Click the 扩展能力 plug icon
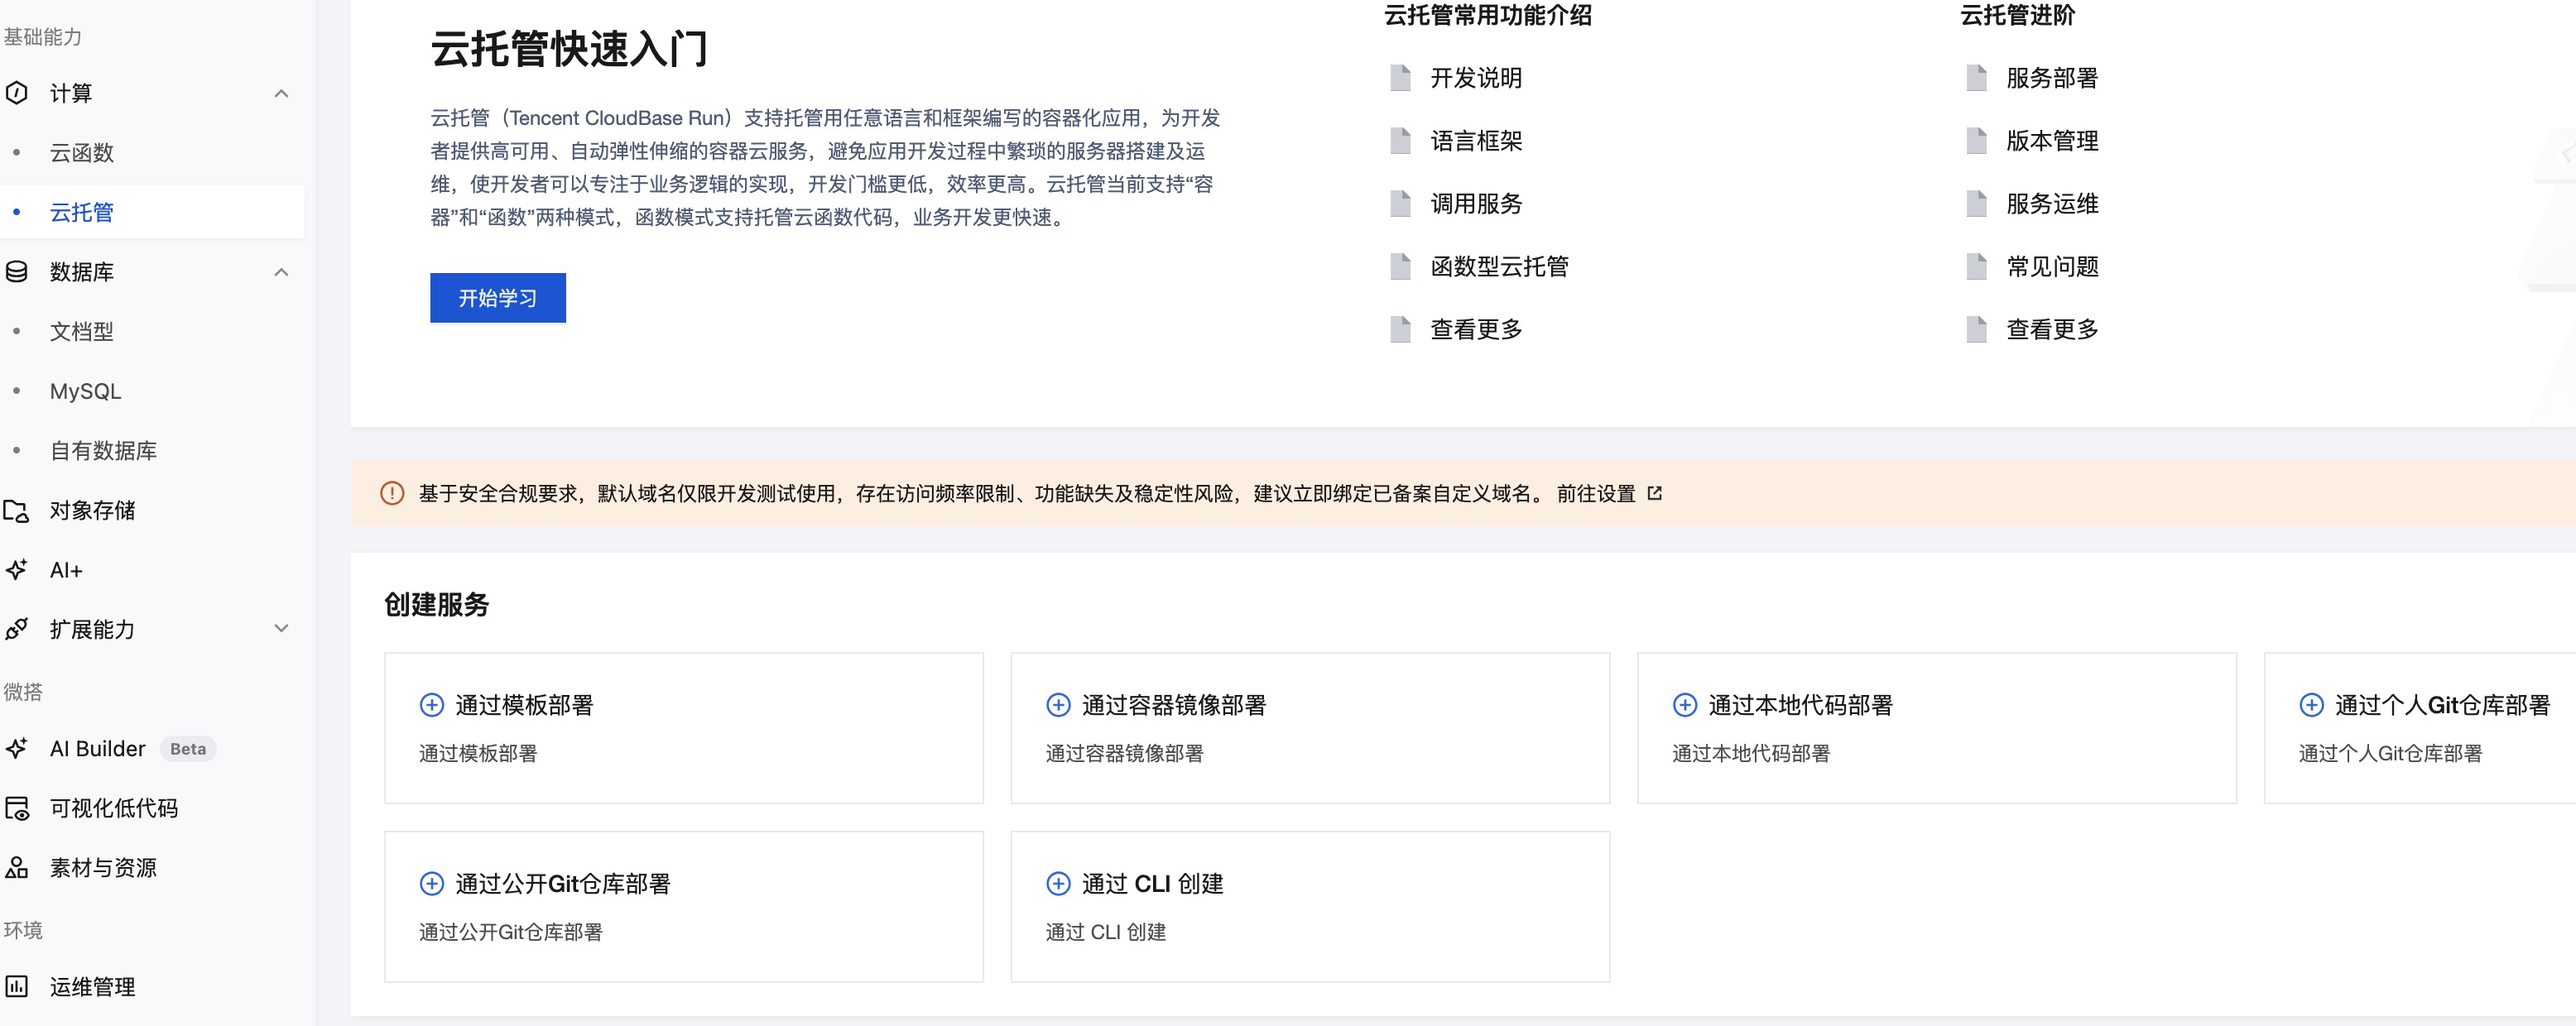This screenshot has width=2576, height=1026. (17, 629)
